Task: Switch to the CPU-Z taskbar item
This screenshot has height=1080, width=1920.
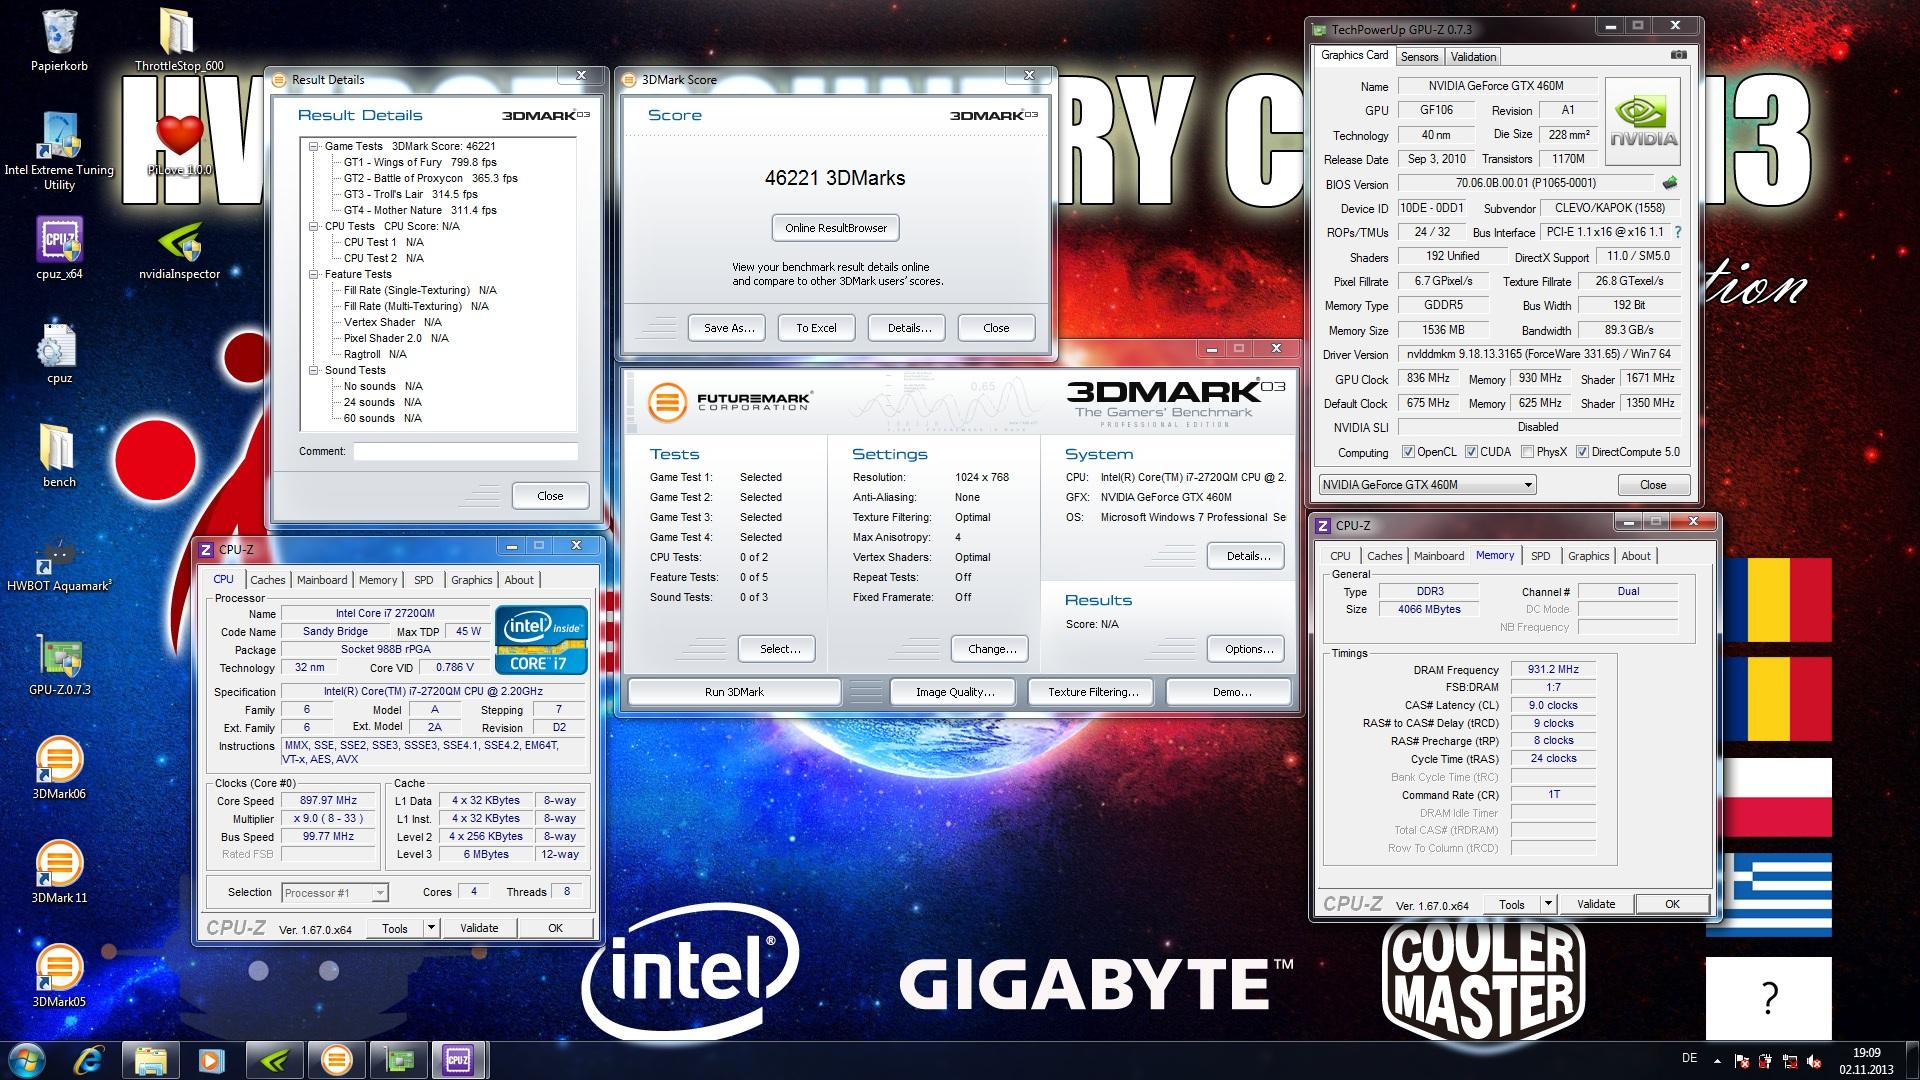Action: point(459,1059)
